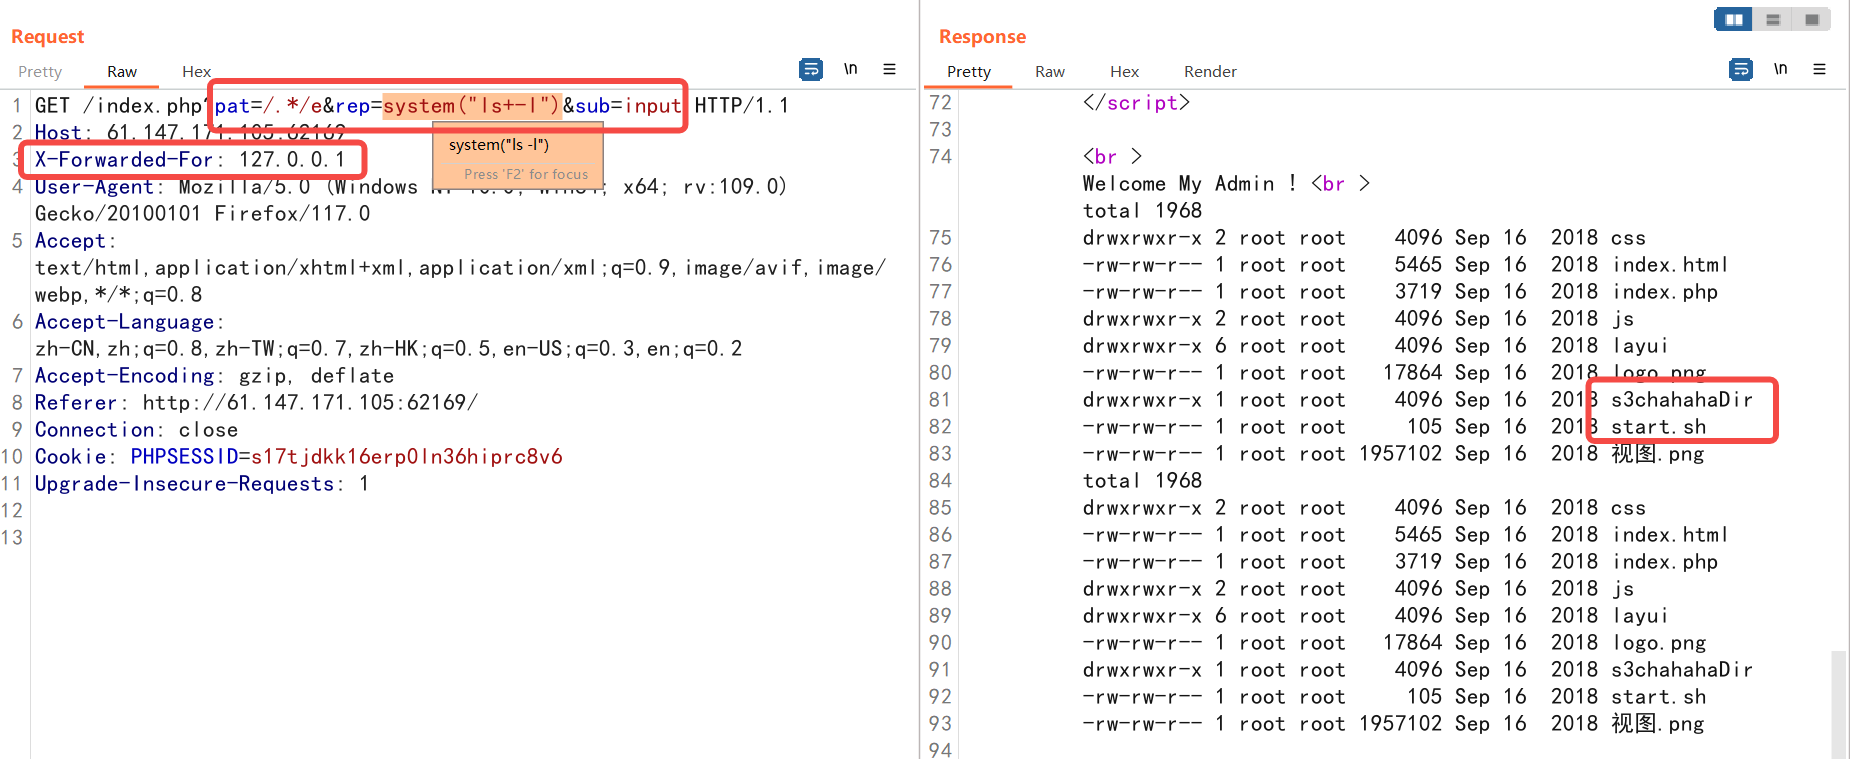This screenshot has height=759, width=1850.
Task: Click the Connection: close header
Action: point(136,430)
